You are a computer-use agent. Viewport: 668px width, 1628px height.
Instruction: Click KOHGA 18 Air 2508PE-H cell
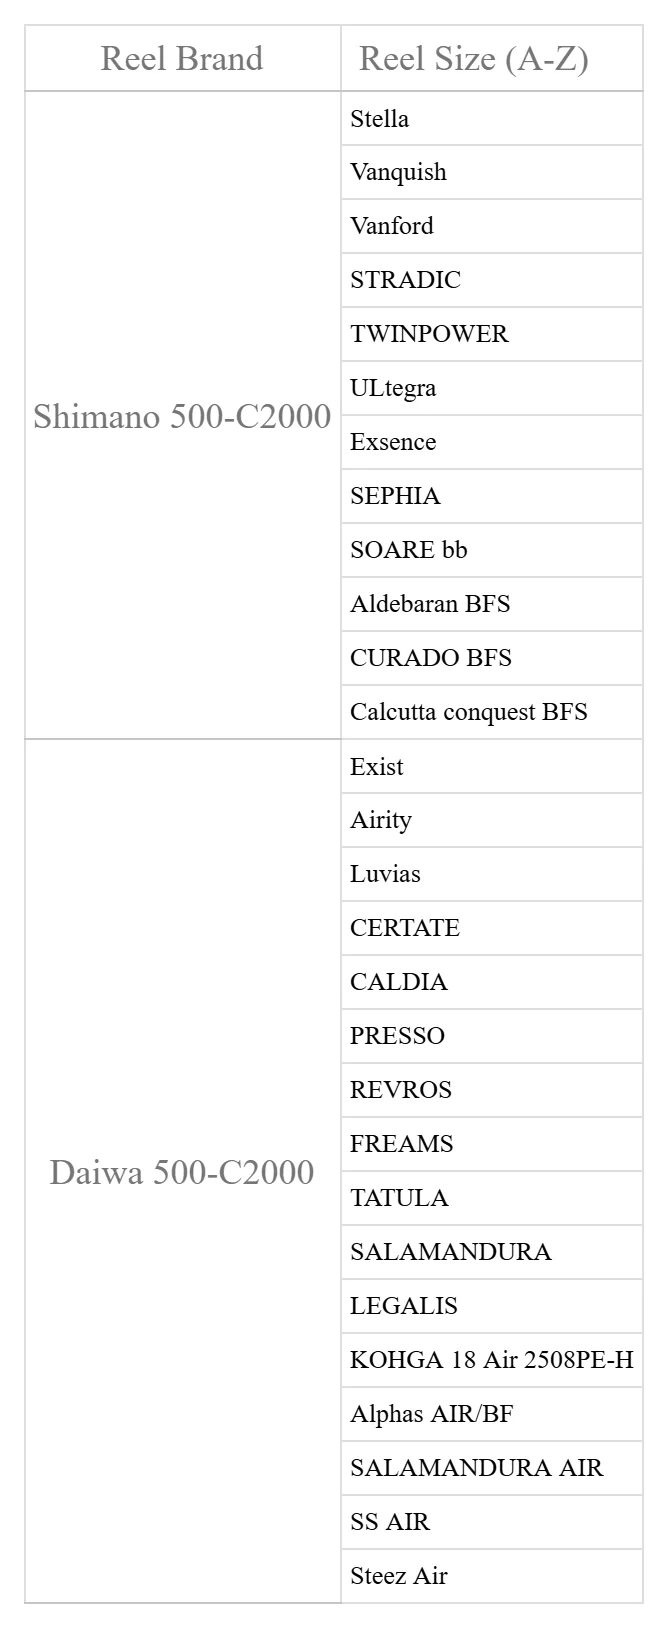coord(491,1360)
